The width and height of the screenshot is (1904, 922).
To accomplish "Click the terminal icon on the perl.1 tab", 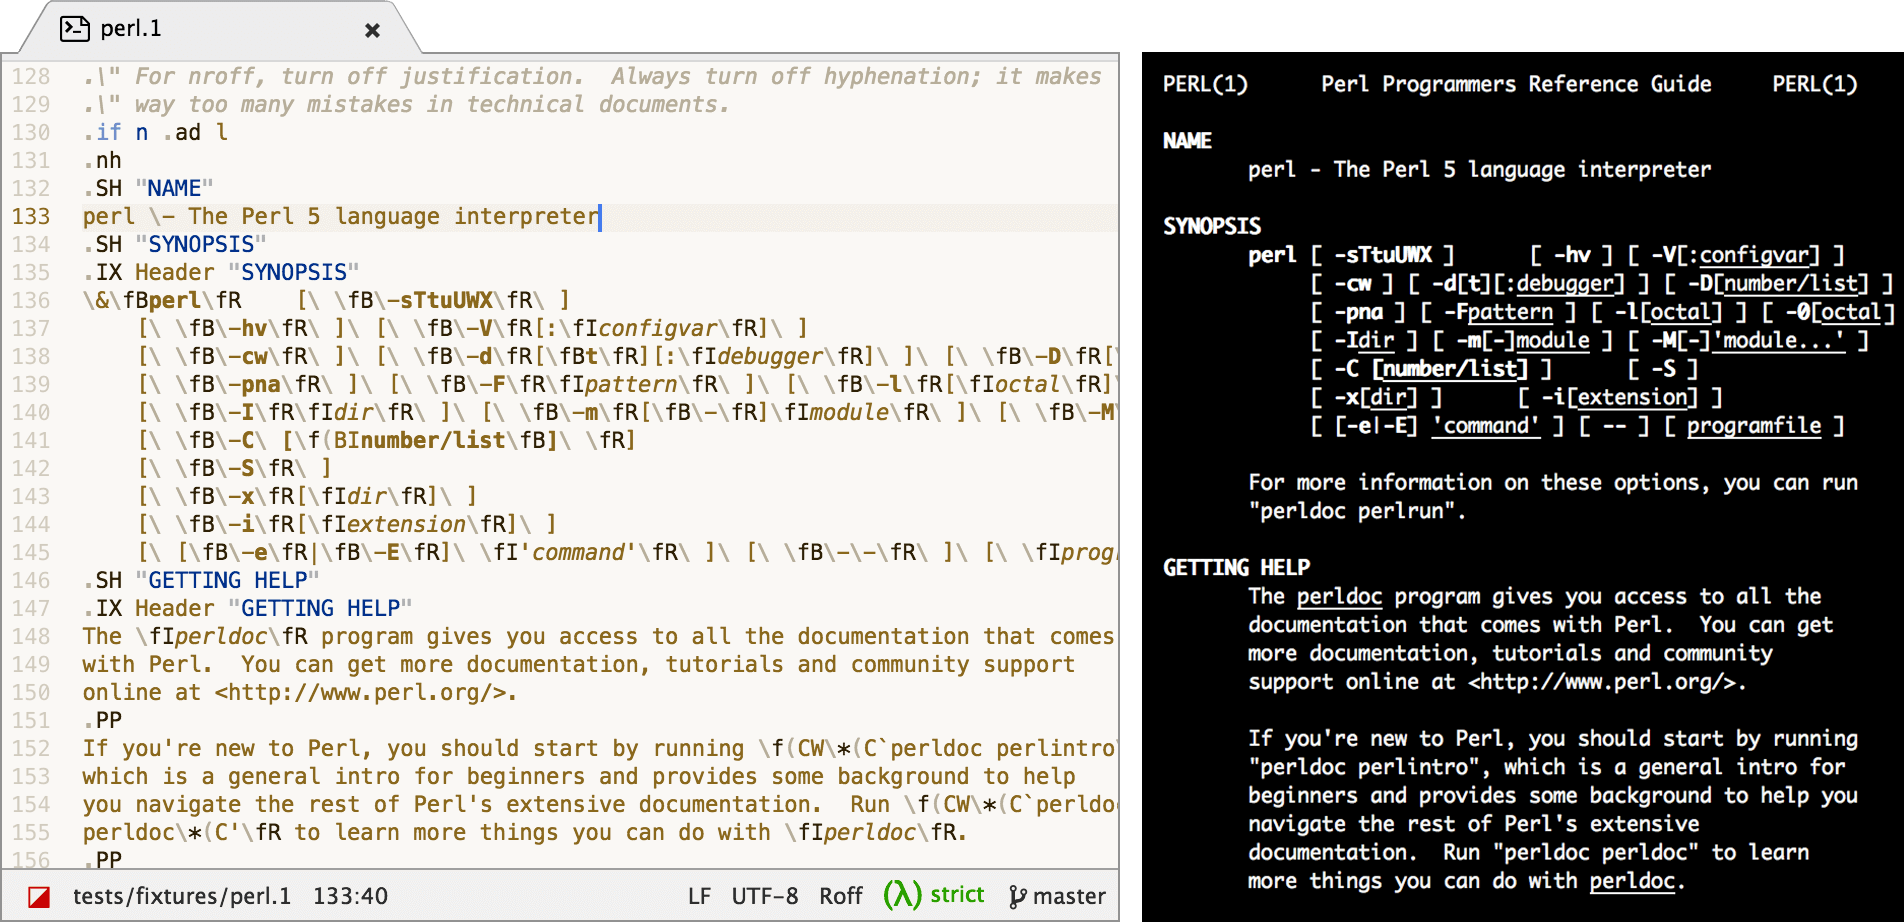I will tap(75, 29).
